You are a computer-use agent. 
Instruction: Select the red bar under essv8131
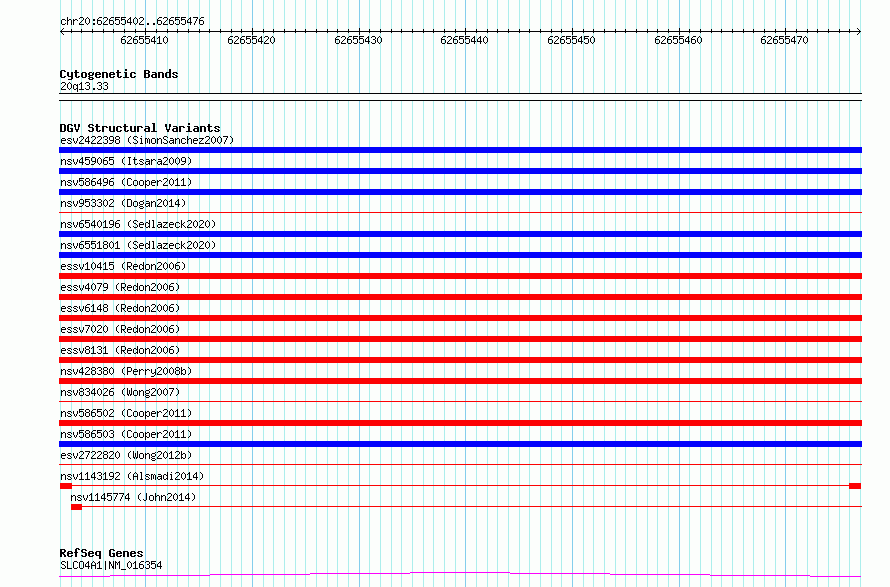[460, 360]
